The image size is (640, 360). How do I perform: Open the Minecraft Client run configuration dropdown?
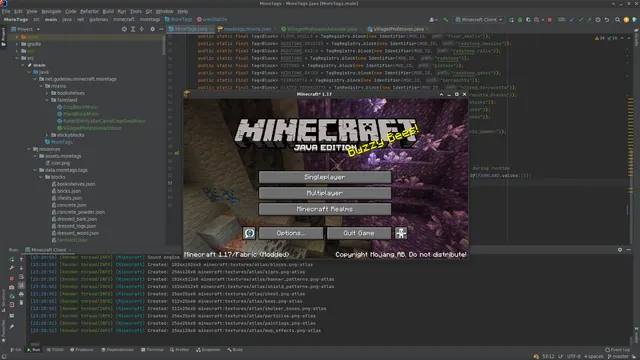click(479, 20)
